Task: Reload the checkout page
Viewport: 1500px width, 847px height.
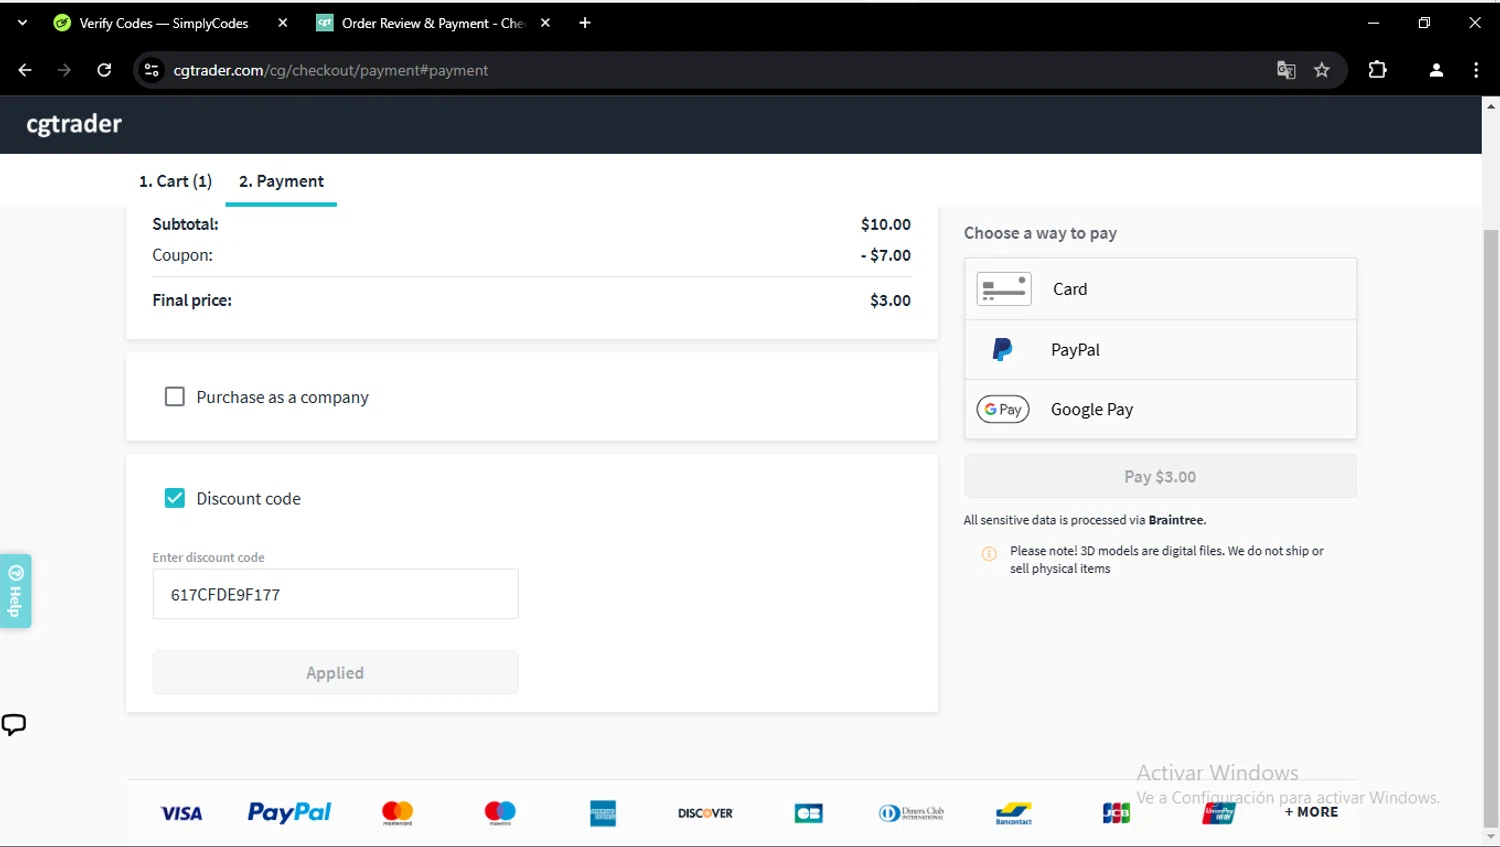Action: pos(104,70)
